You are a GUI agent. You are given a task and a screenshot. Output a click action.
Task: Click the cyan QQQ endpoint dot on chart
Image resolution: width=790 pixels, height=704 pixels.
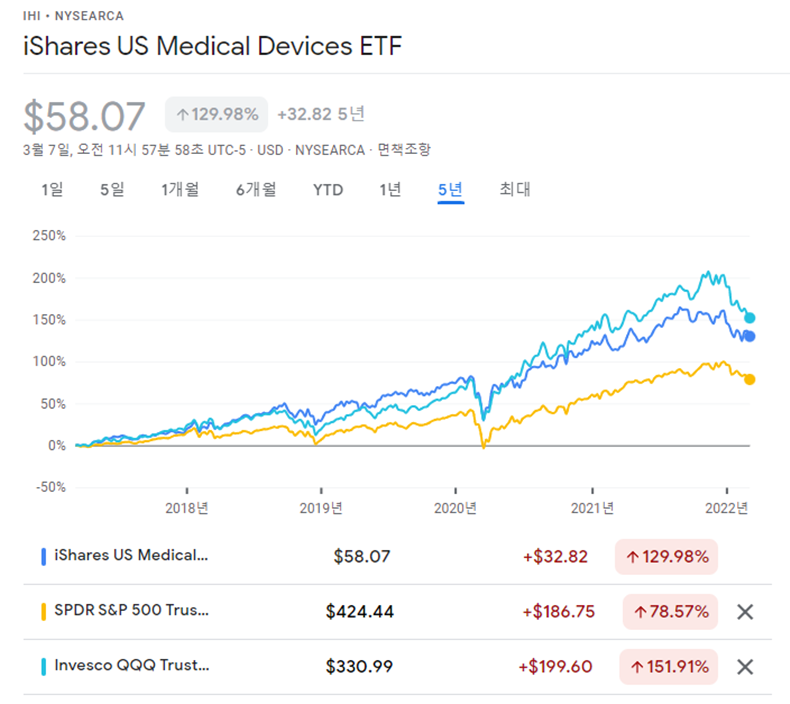tap(749, 317)
